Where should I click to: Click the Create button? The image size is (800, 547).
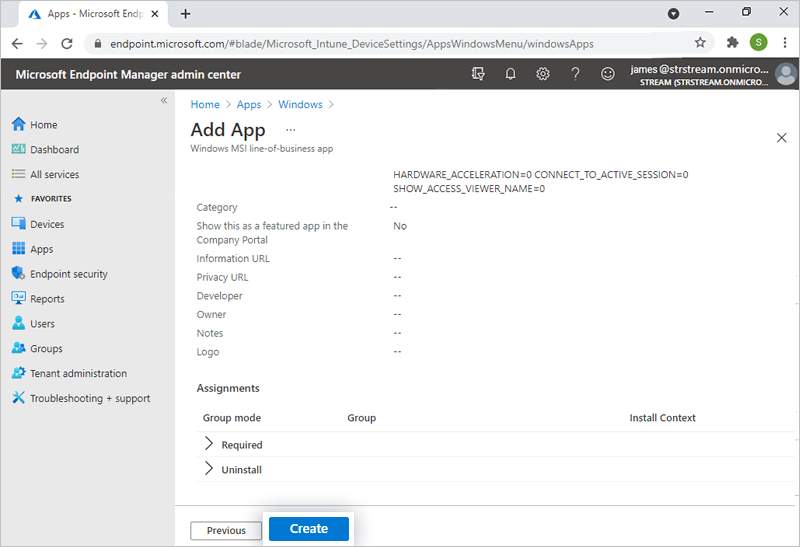pos(308,529)
